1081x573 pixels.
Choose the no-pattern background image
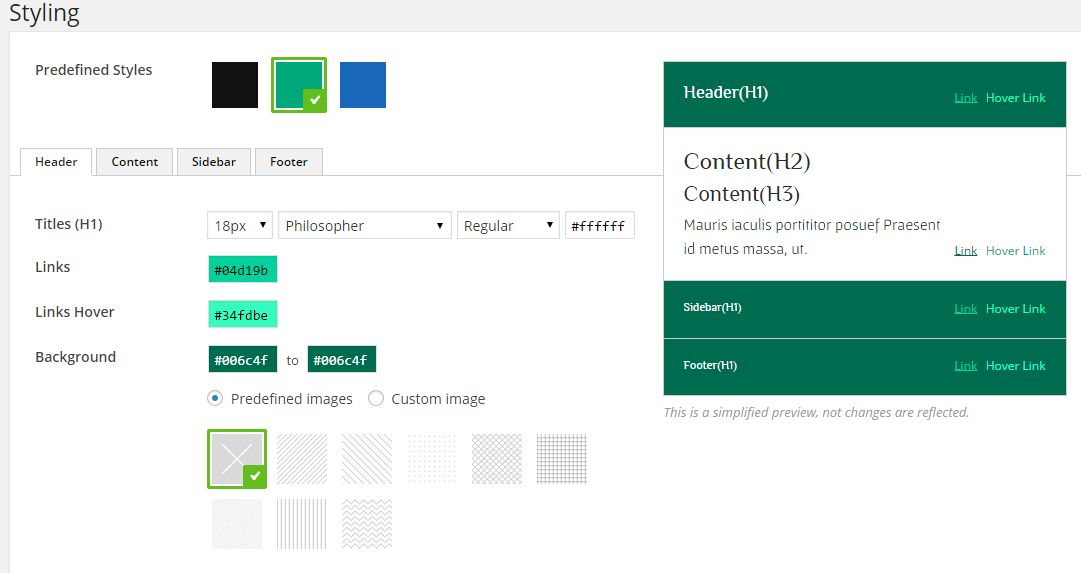coord(237,459)
